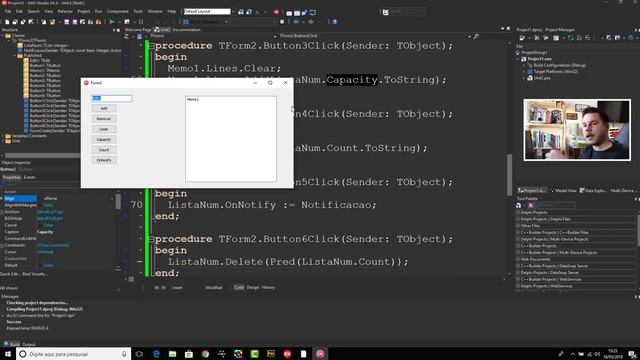Click the red stop icon in top toolbar
This screenshot has width=640, height=360.
276,12
